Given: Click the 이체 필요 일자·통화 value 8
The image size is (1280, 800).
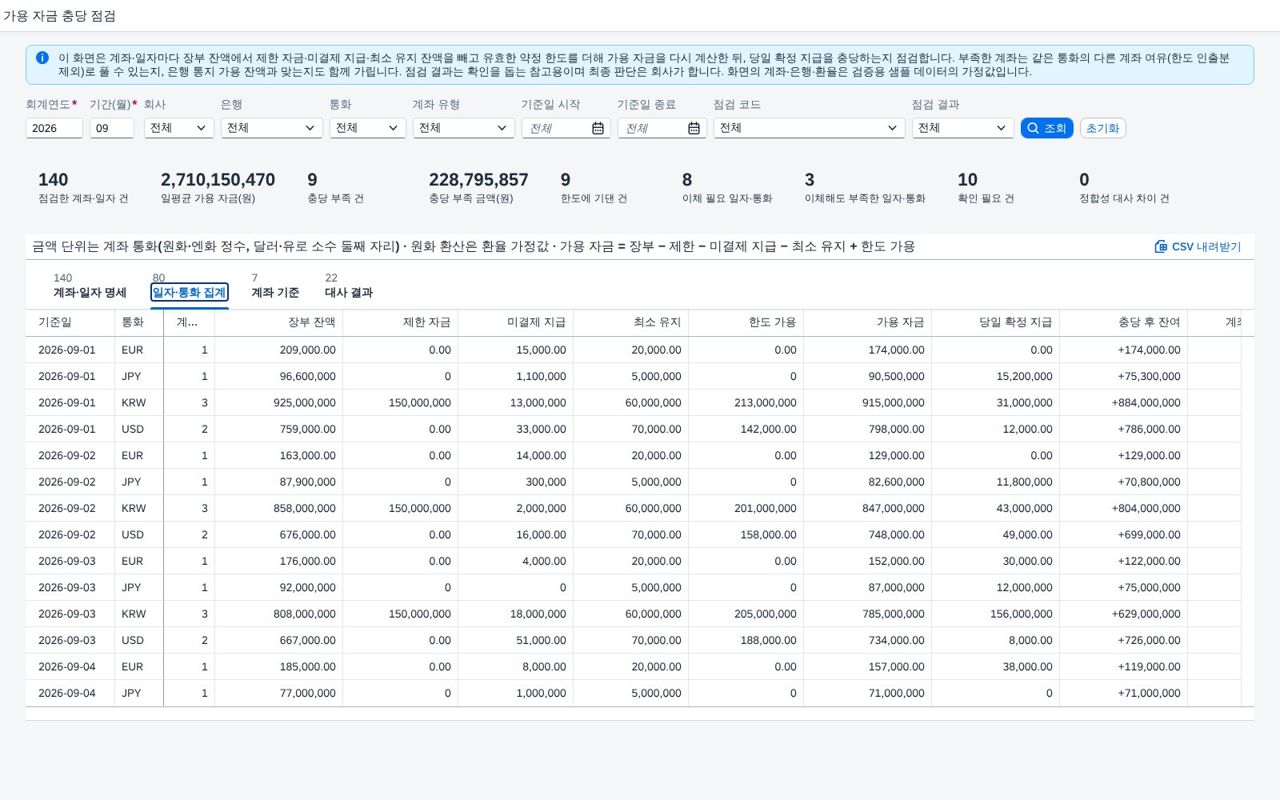Looking at the screenshot, I should [x=687, y=180].
